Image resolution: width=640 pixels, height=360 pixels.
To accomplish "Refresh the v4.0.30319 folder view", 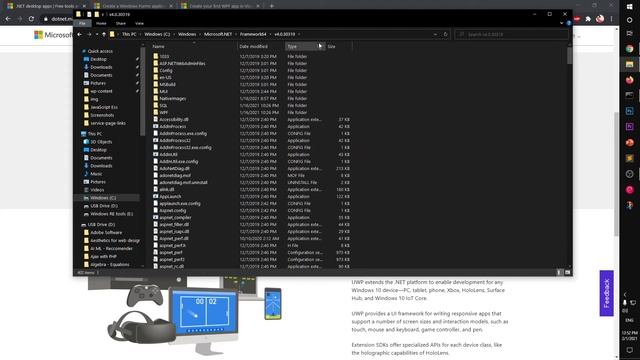I will coord(446,34).
